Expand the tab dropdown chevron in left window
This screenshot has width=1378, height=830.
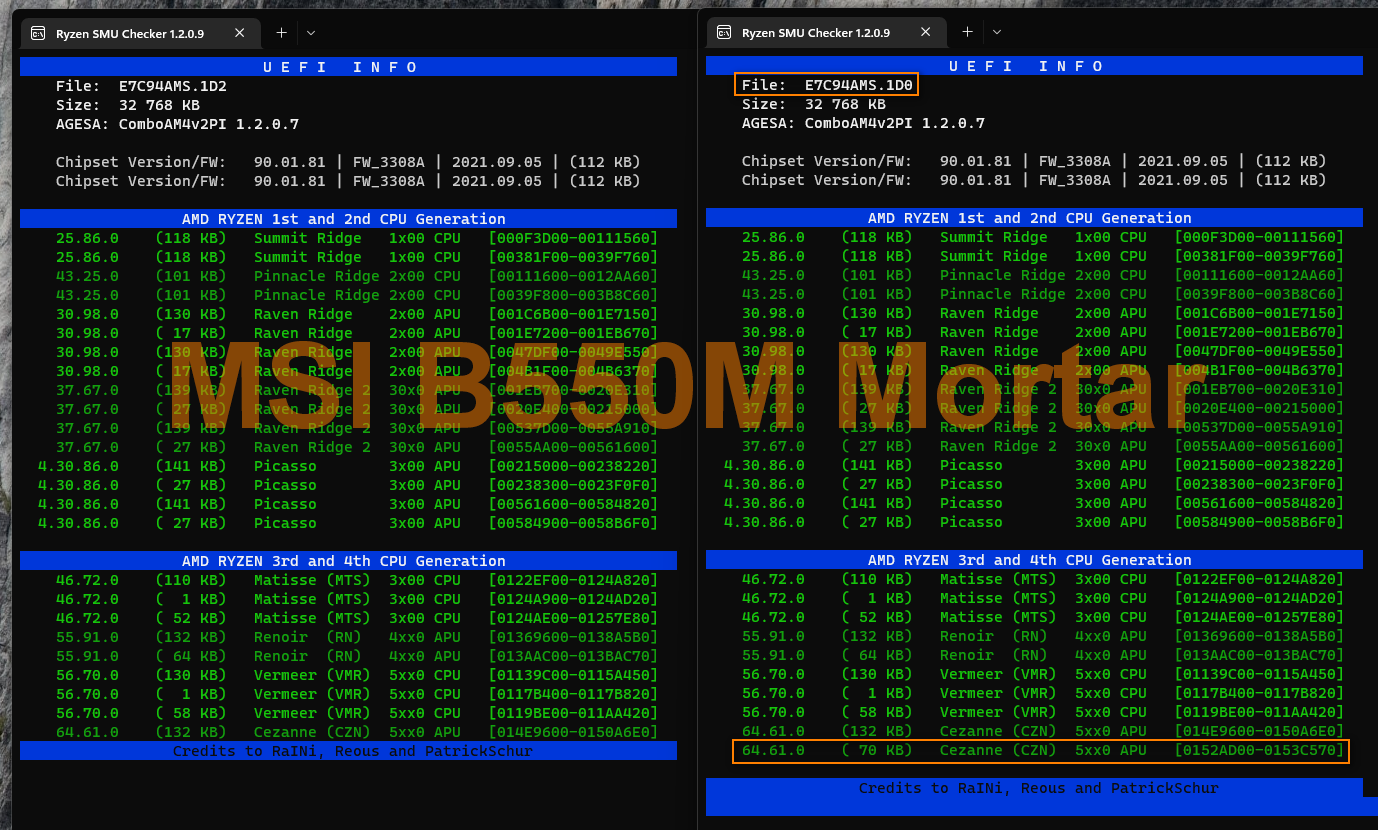[x=311, y=33]
